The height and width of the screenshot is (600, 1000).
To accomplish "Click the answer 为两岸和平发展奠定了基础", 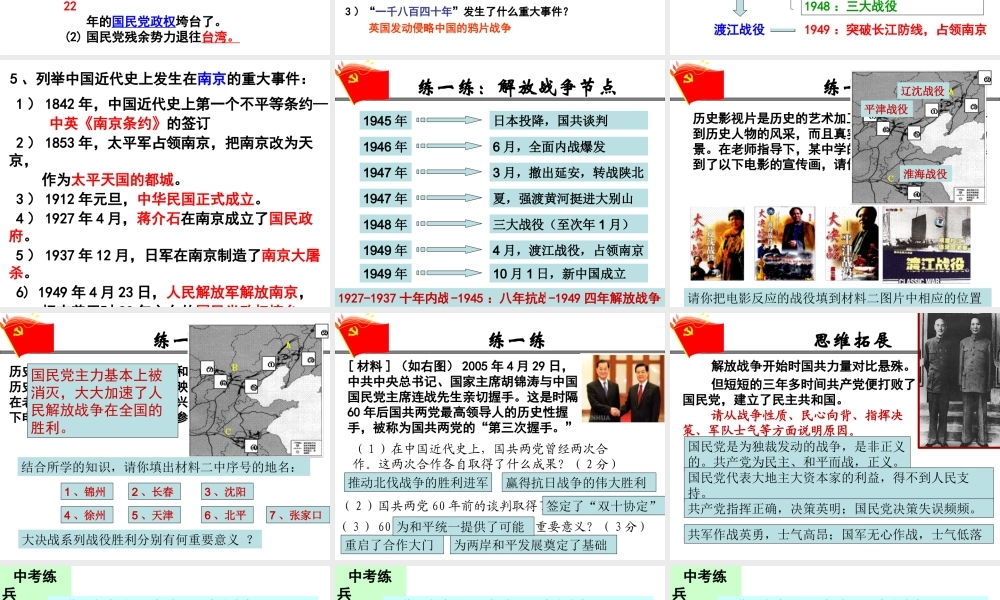I will coord(533,545).
